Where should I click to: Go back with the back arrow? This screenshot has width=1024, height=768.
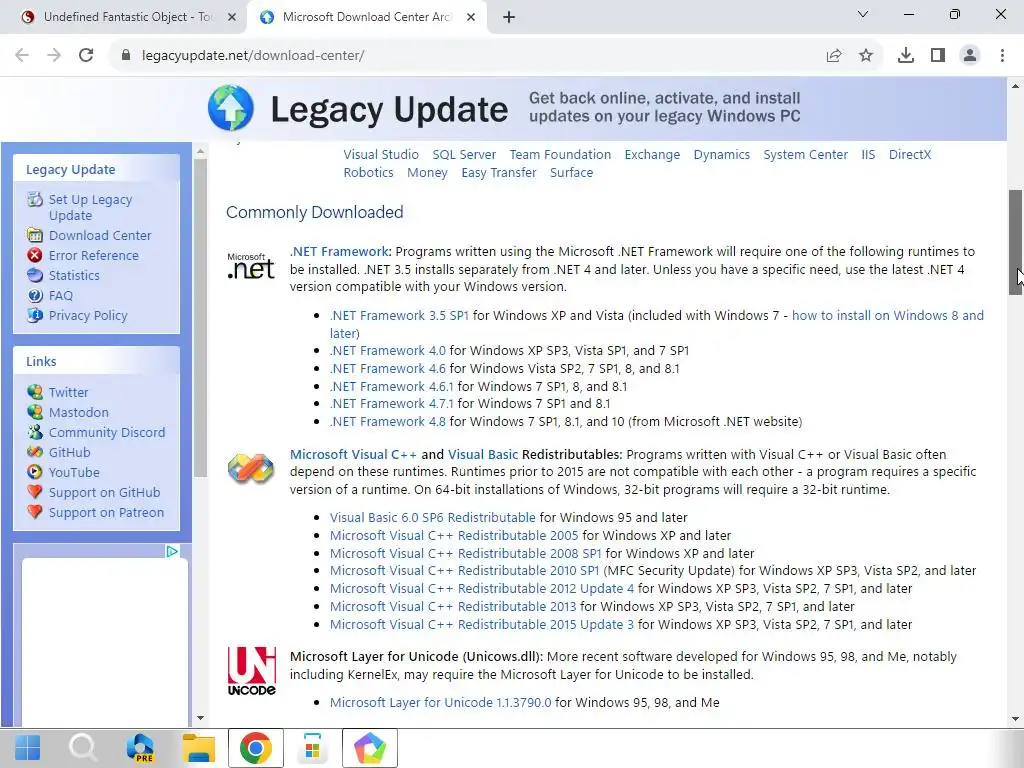(x=22, y=56)
